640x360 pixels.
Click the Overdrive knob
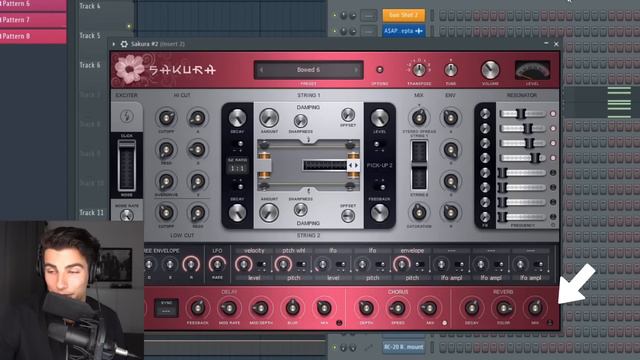(x=166, y=181)
